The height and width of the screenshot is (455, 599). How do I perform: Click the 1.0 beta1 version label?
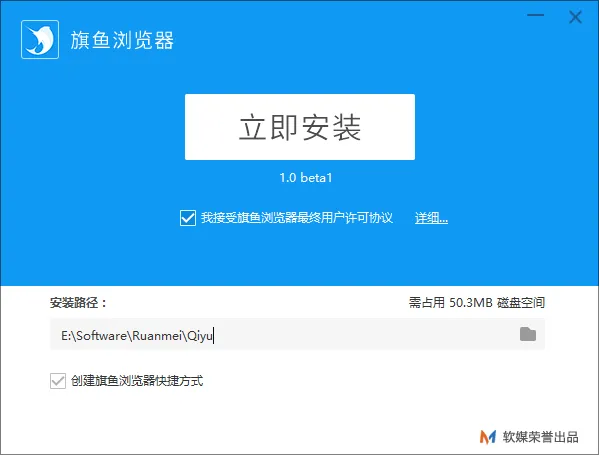(306, 178)
